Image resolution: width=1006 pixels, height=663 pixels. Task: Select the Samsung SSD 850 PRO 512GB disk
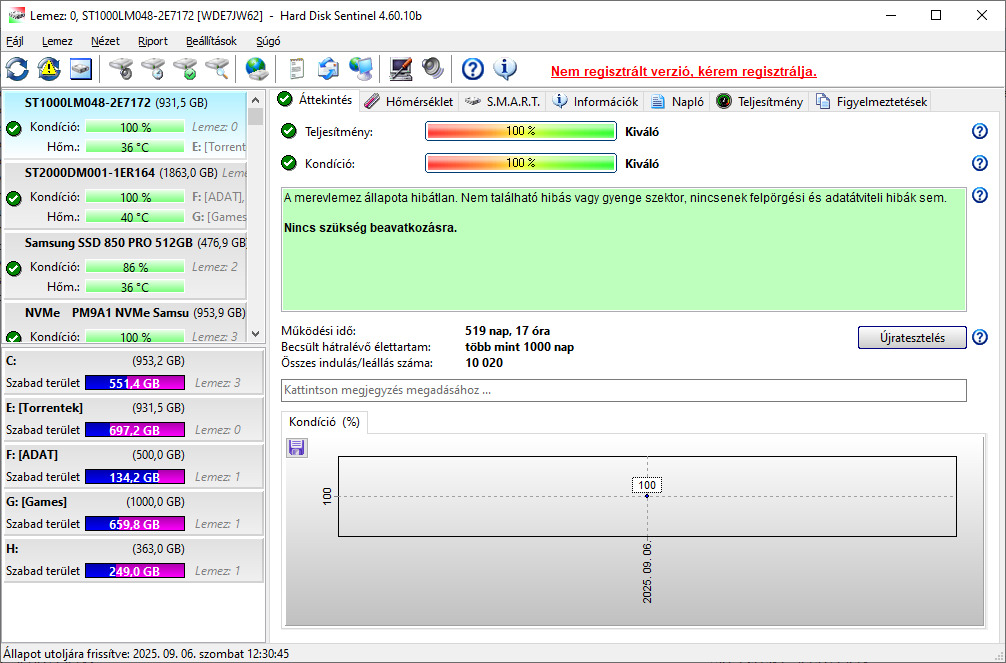[x=125, y=266]
